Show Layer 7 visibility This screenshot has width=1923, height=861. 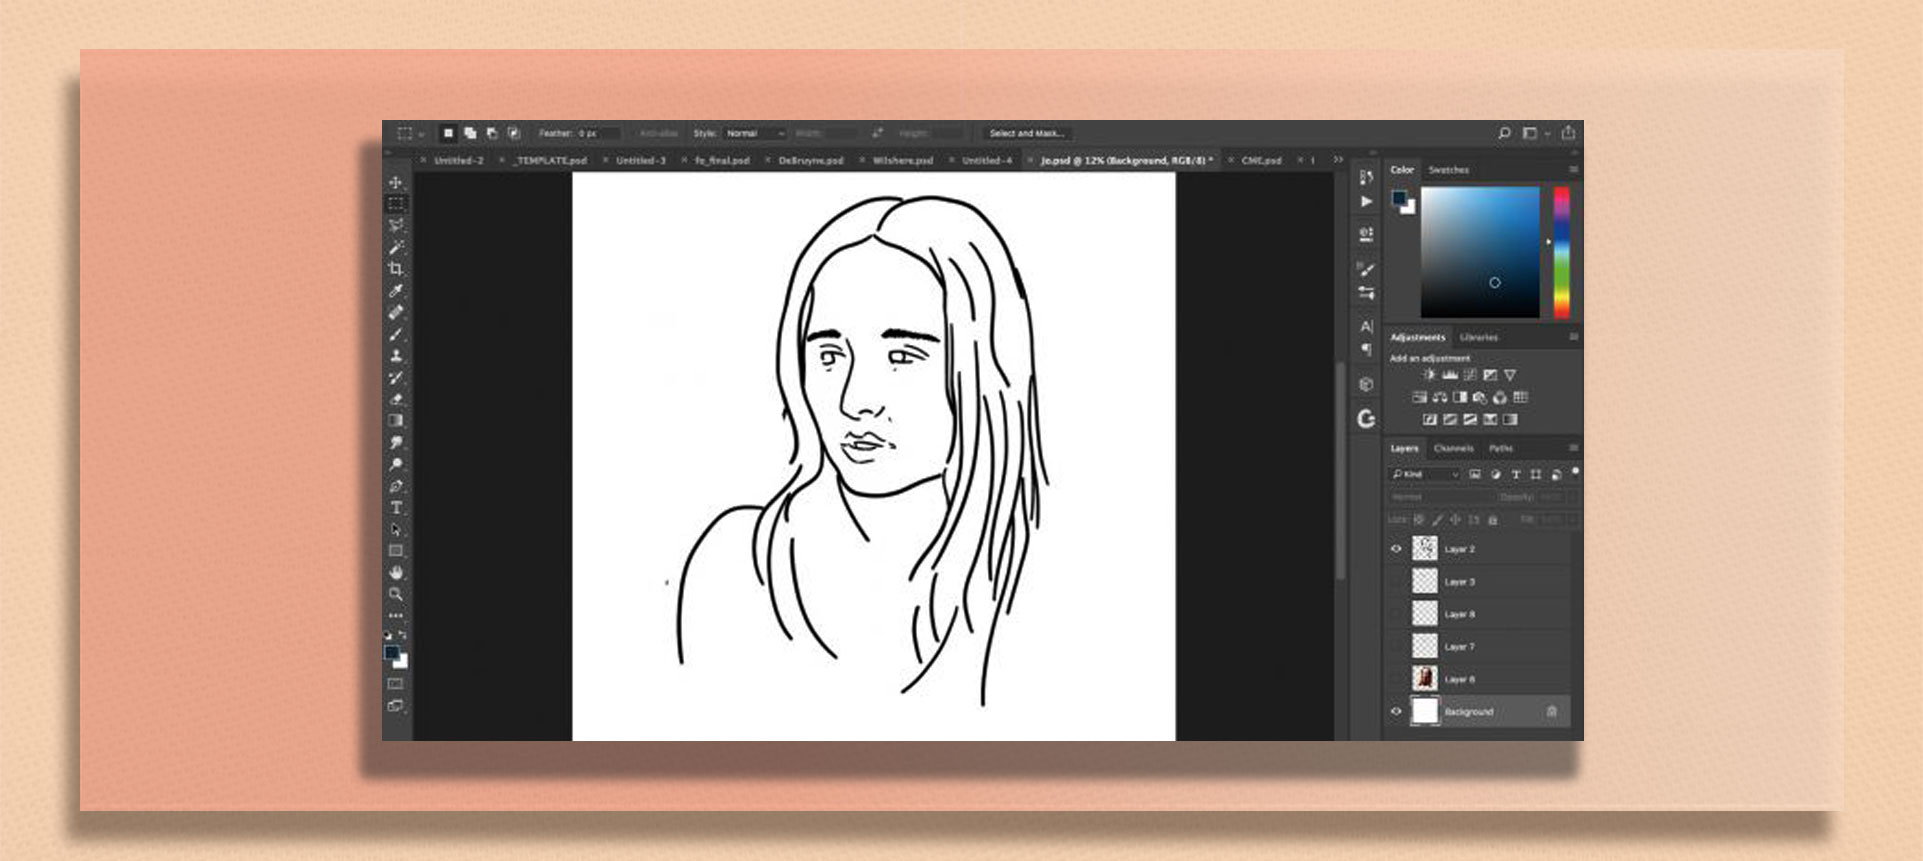coord(1396,646)
